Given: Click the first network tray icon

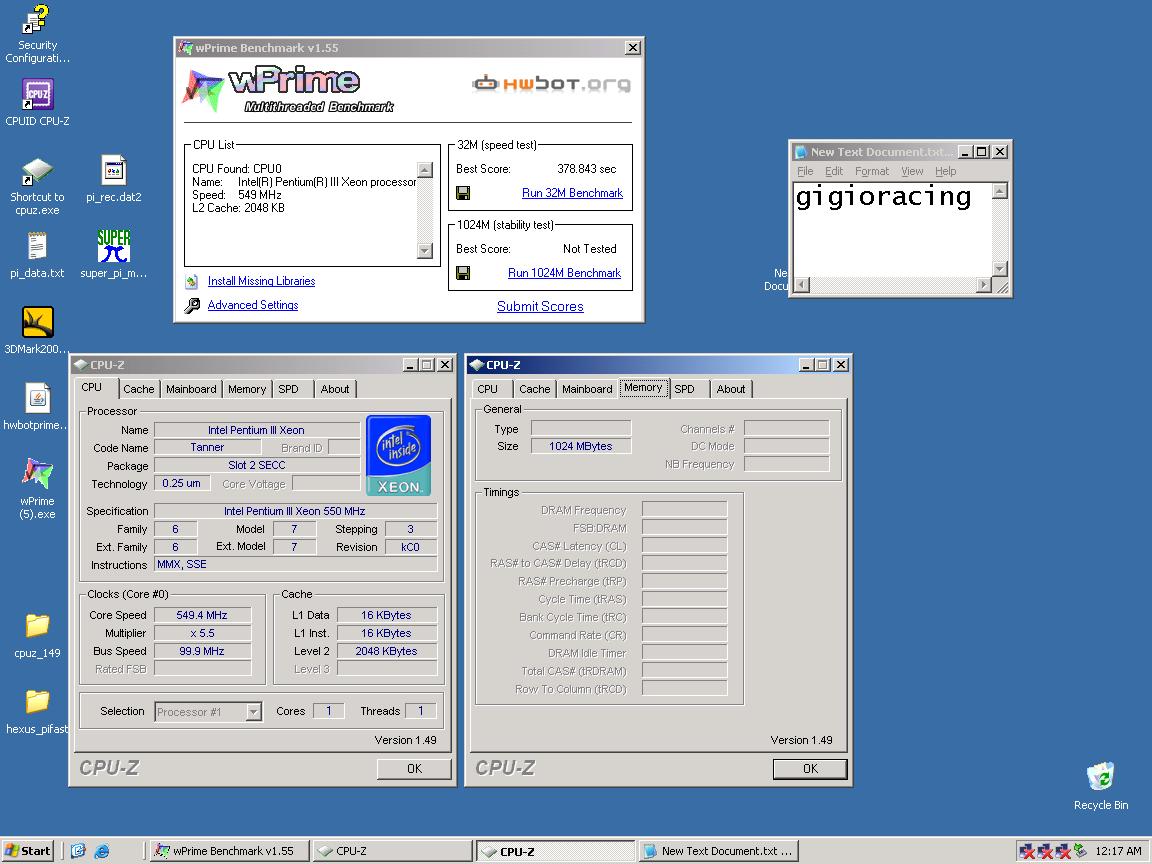Looking at the screenshot, I should [1027, 851].
